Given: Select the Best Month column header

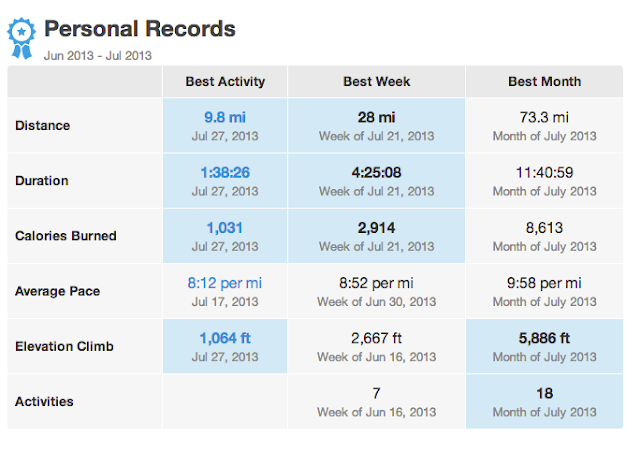Looking at the screenshot, I should pos(545,81).
